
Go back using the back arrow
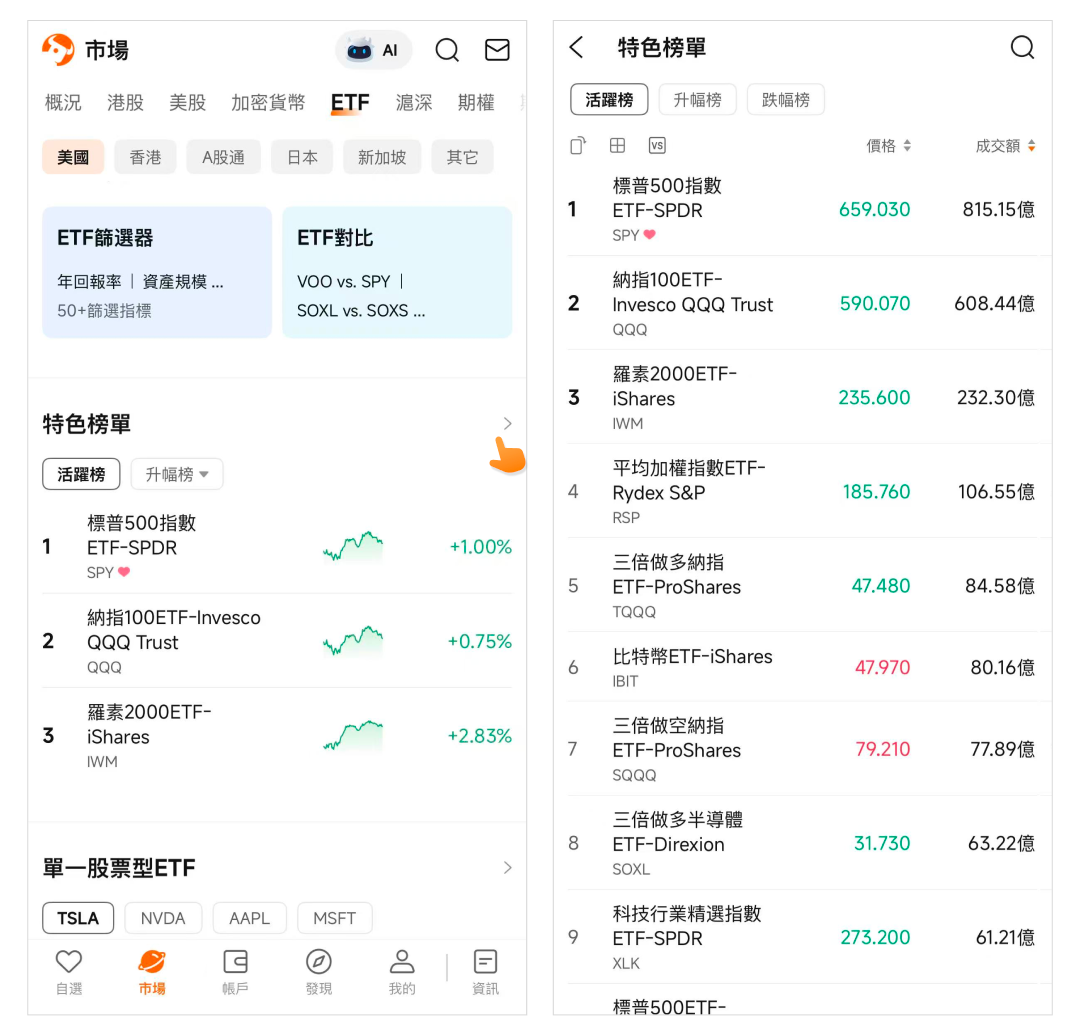(576, 48)
